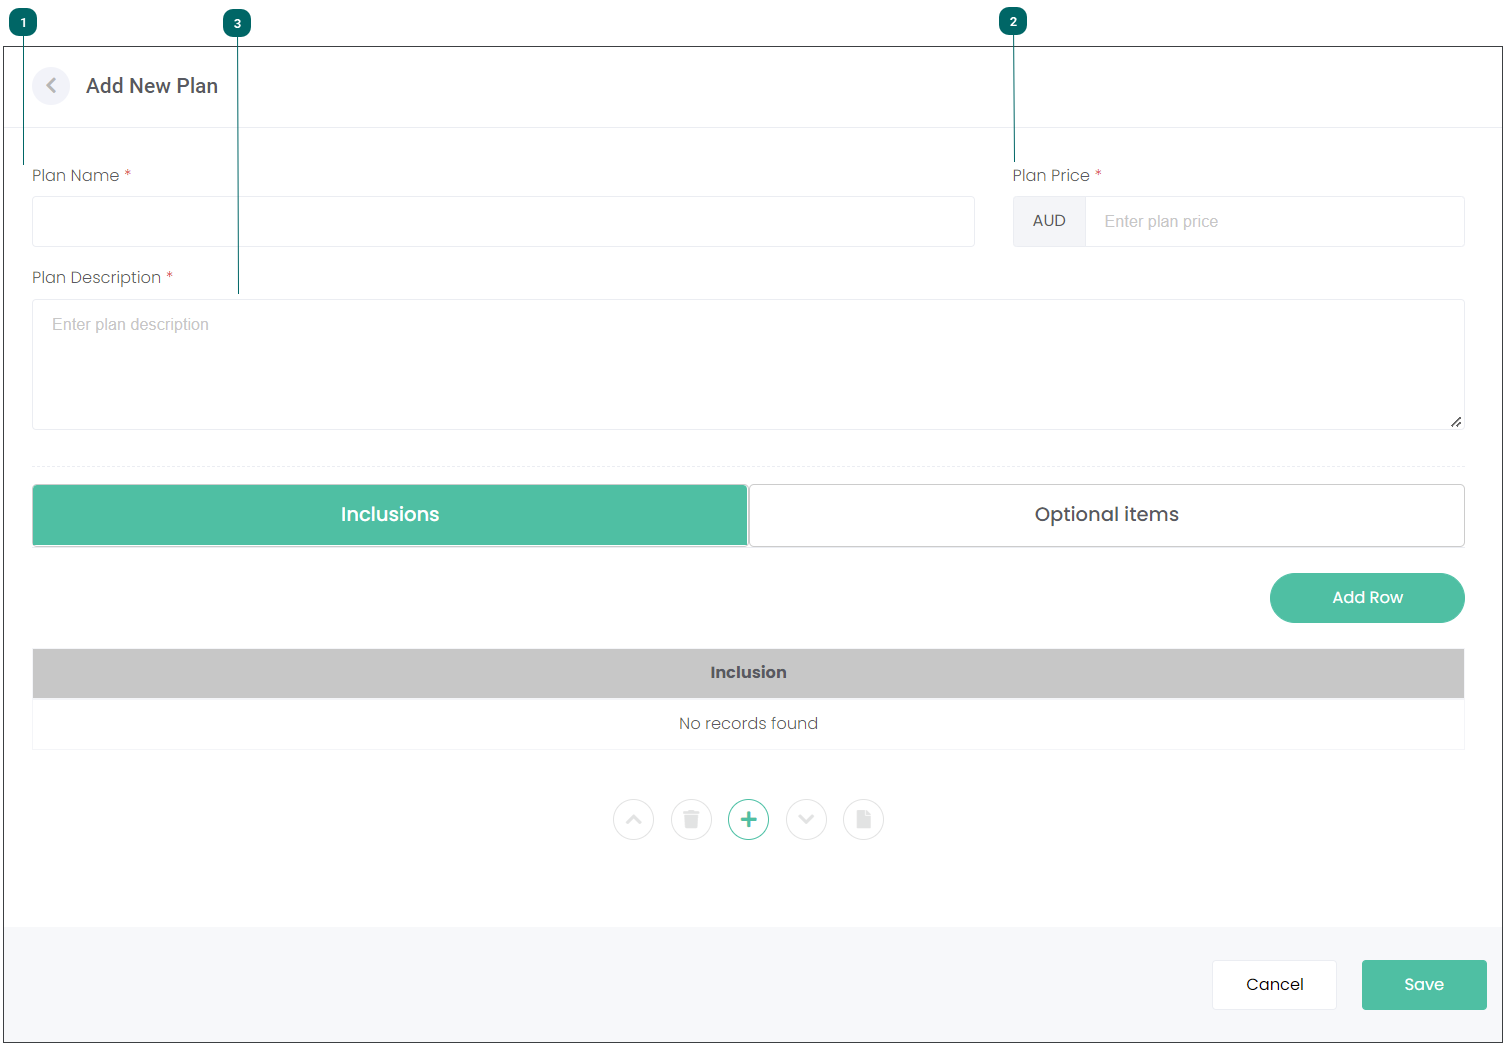This screenshot has width=1506, height=1046.
Task: Open the Optional items tab
Action: pyautogui.click(x=1107, y=515)
